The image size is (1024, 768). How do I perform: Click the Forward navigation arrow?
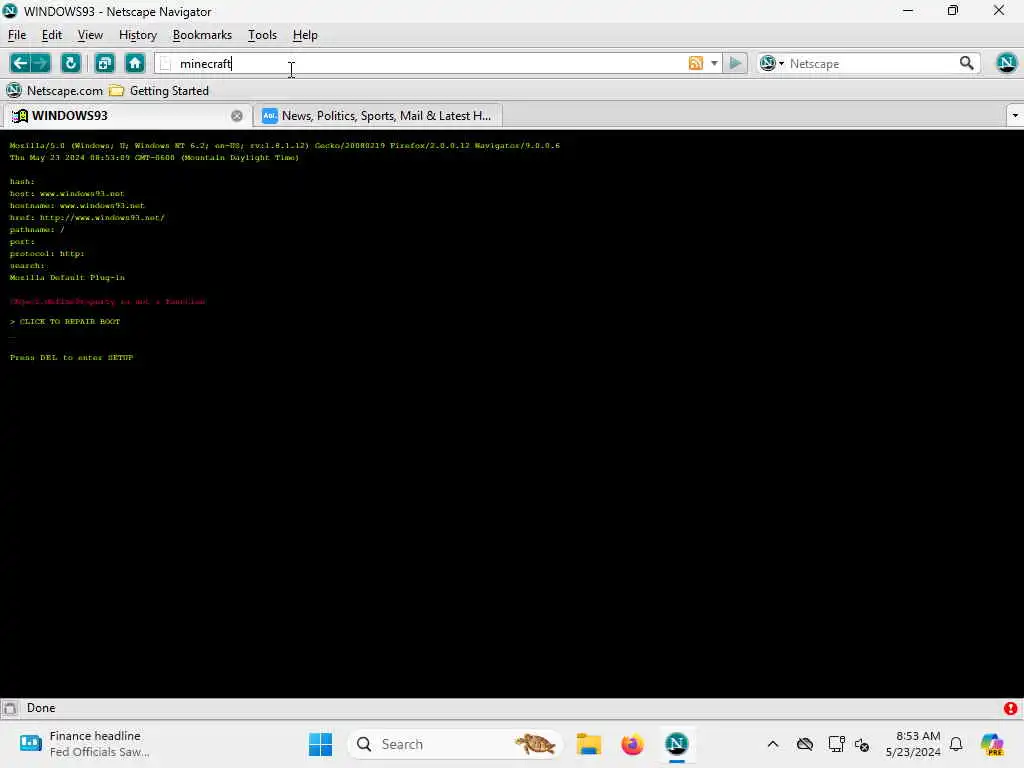tap(40, 63)
